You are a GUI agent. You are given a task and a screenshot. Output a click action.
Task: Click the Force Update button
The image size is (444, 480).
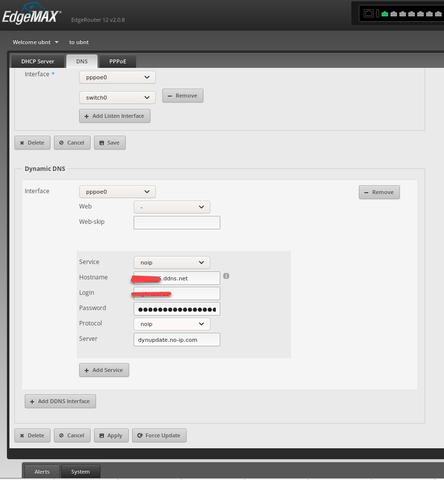(159, 435)
